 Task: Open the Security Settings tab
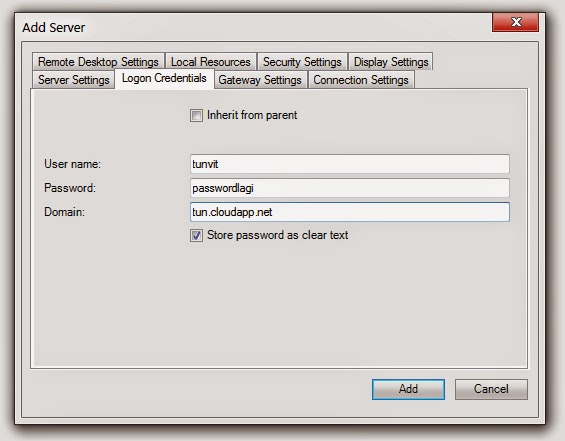pos(302,62)
